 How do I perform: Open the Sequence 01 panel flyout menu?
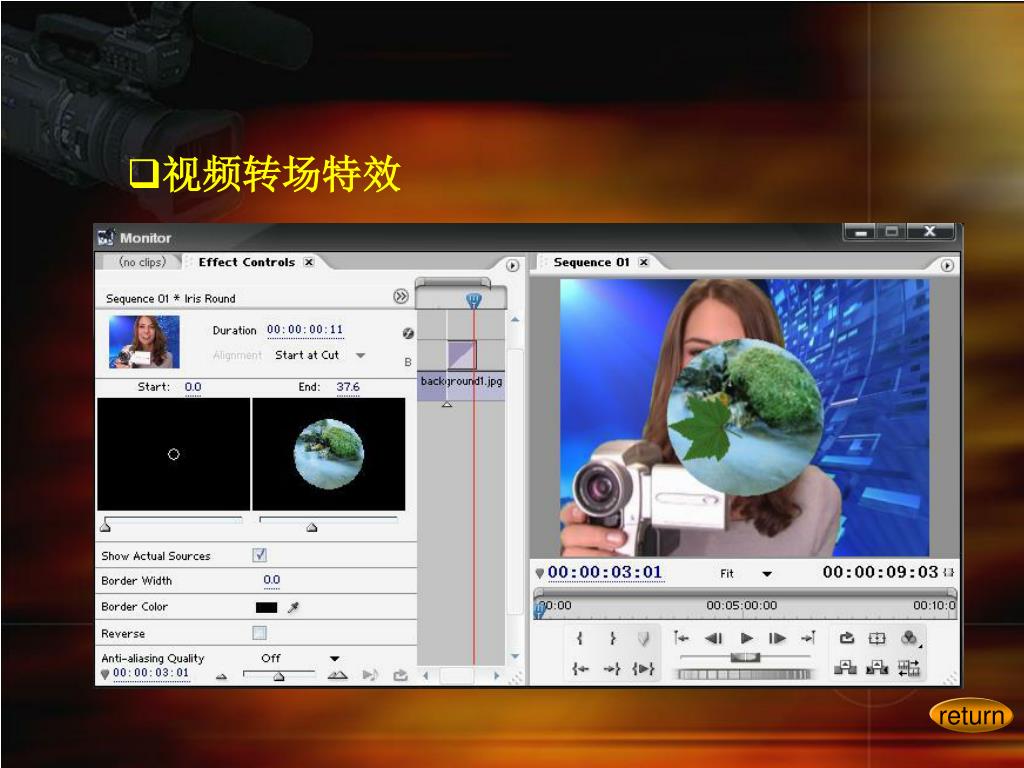[947, 265]
